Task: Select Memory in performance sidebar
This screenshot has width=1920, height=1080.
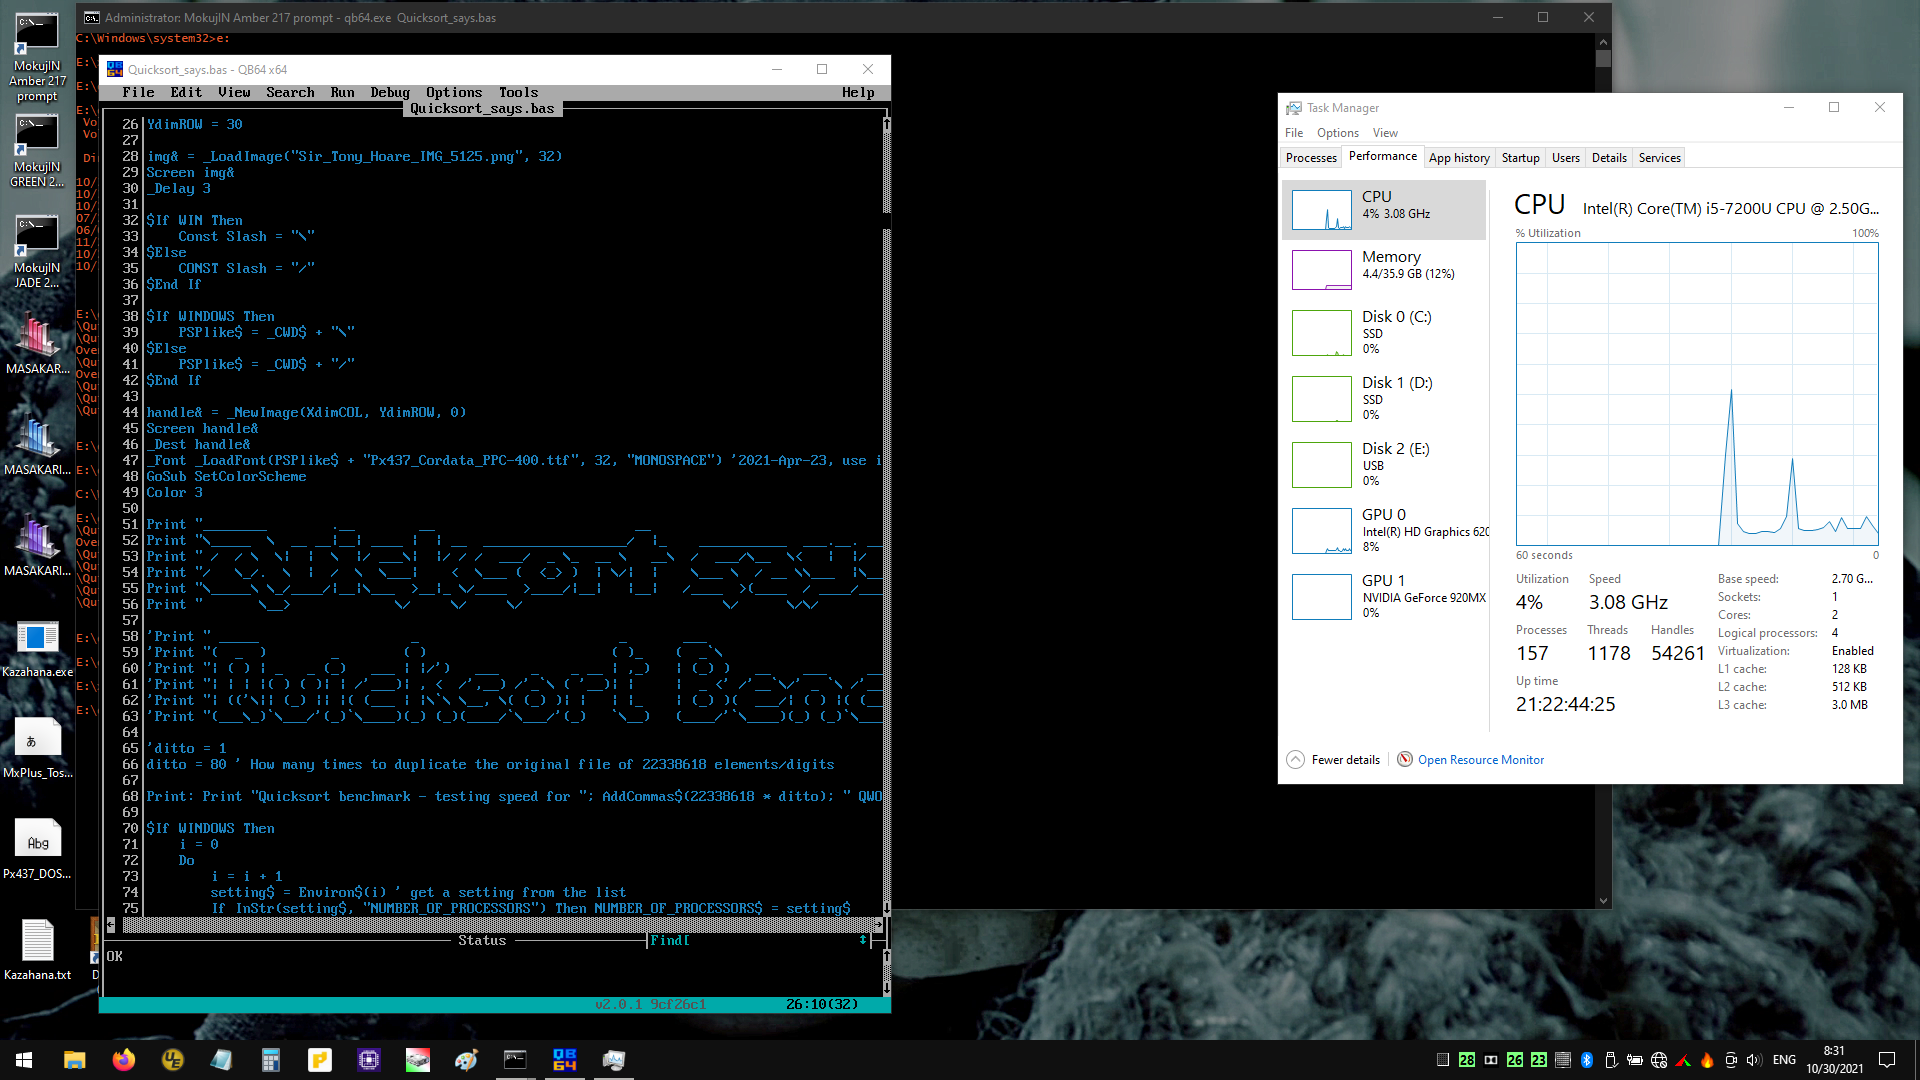Action: (x=1384, y=270)
